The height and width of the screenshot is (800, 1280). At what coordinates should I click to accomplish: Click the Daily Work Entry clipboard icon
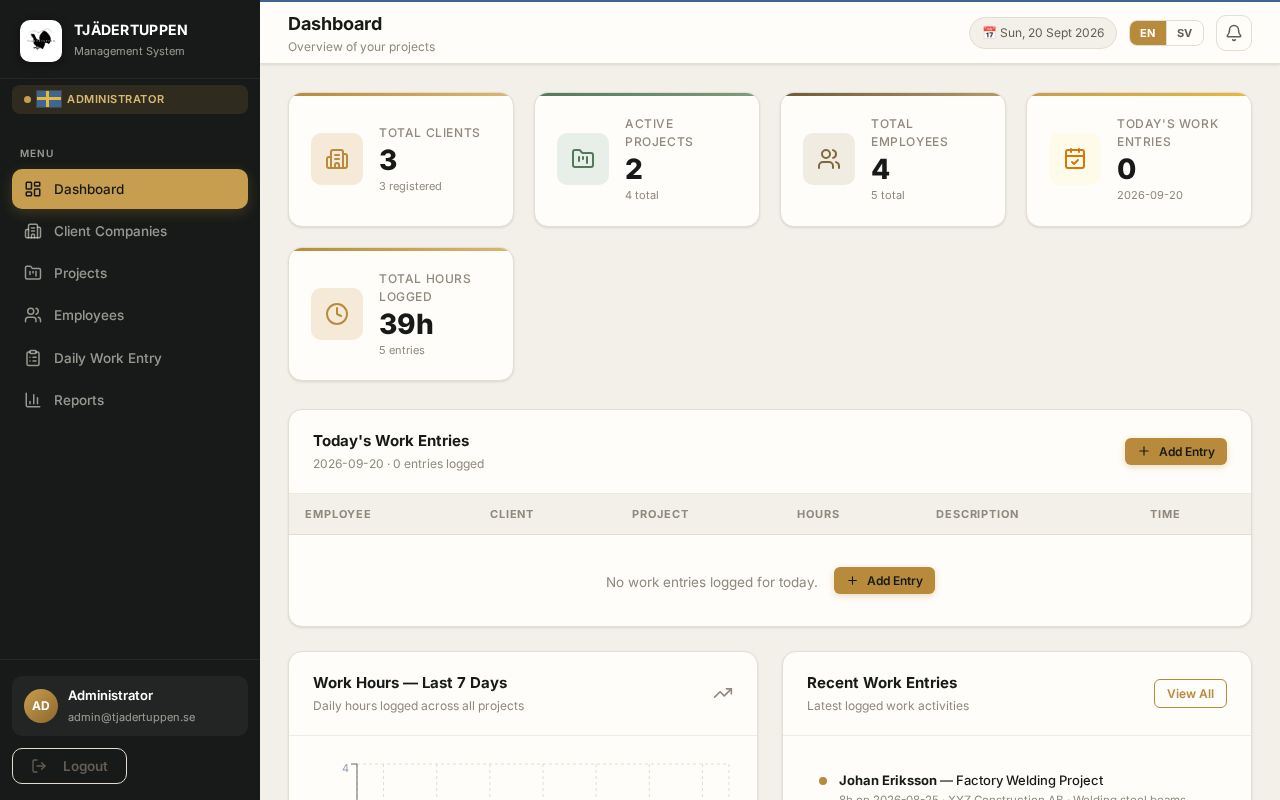[33, 358]
